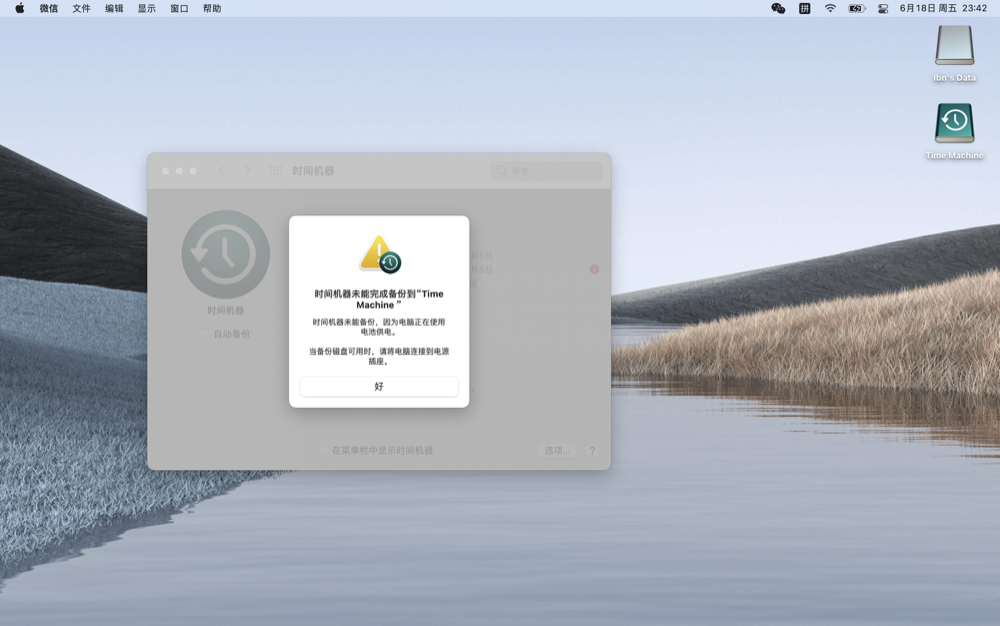This screenshot has width=1000, height=626.
Task: Click the 好 button in the alert
Action: click(x=379, y=386)
